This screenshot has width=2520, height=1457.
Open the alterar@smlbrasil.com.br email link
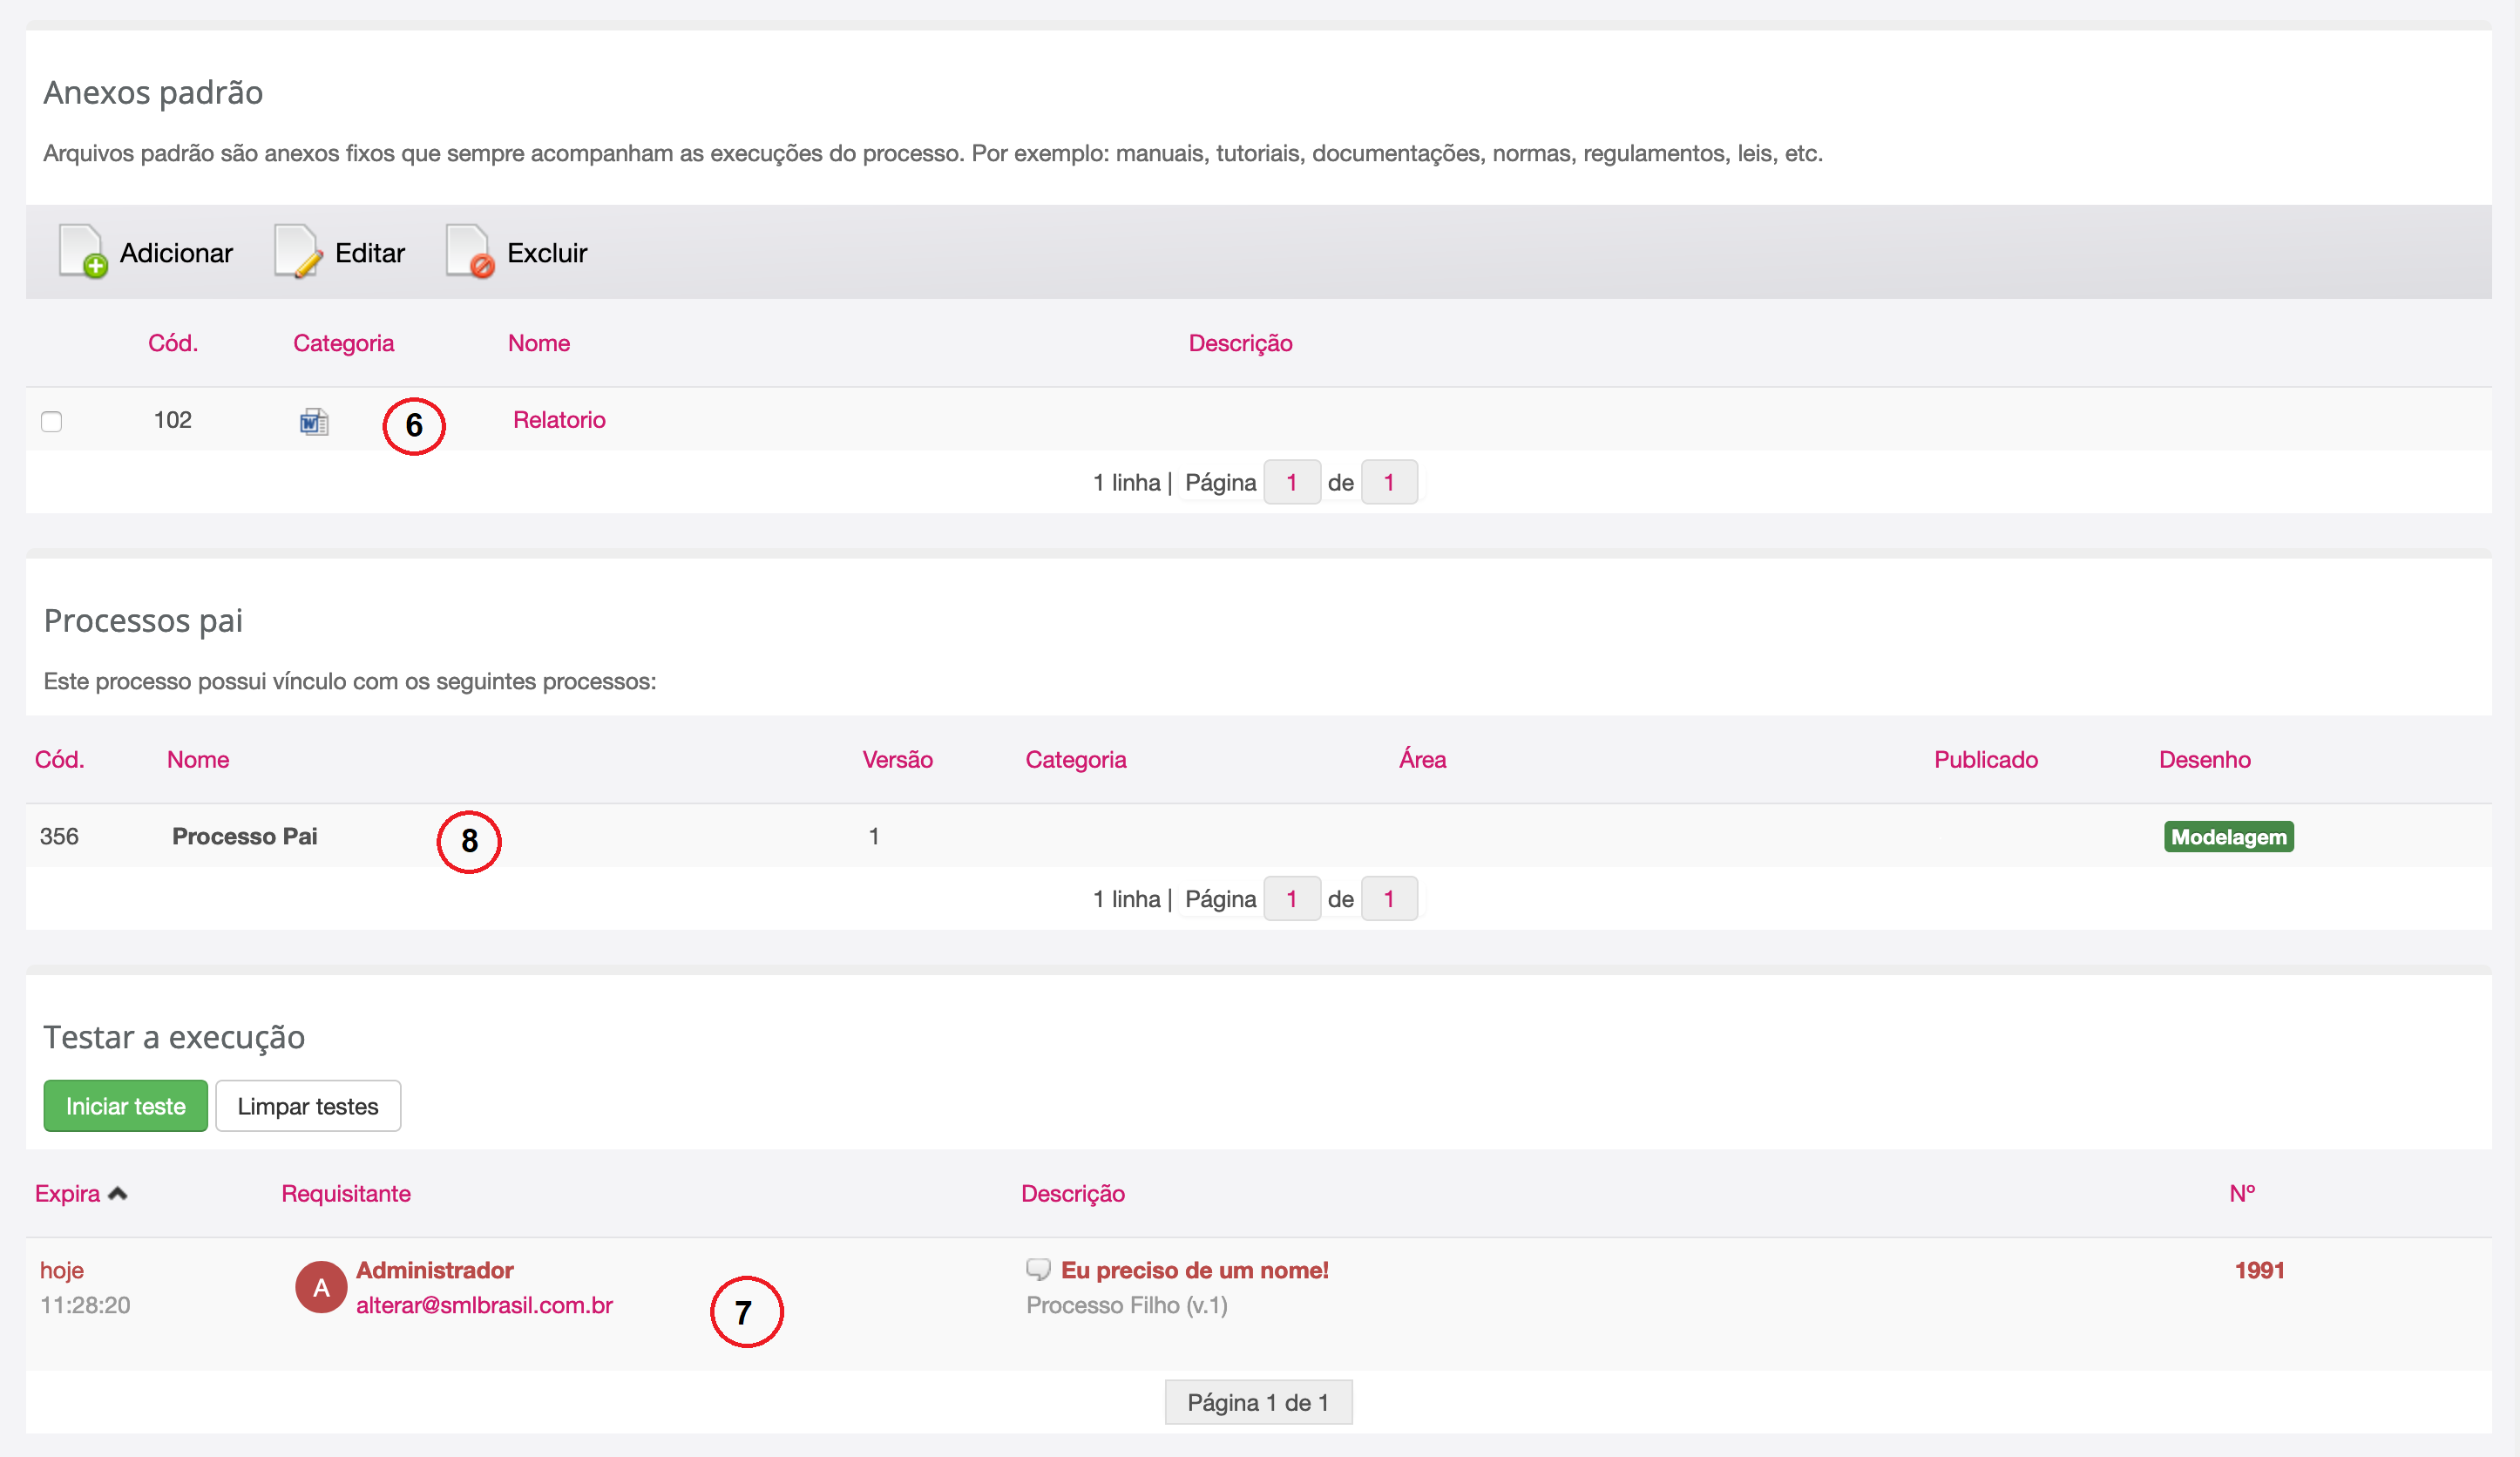(484, 1305)
